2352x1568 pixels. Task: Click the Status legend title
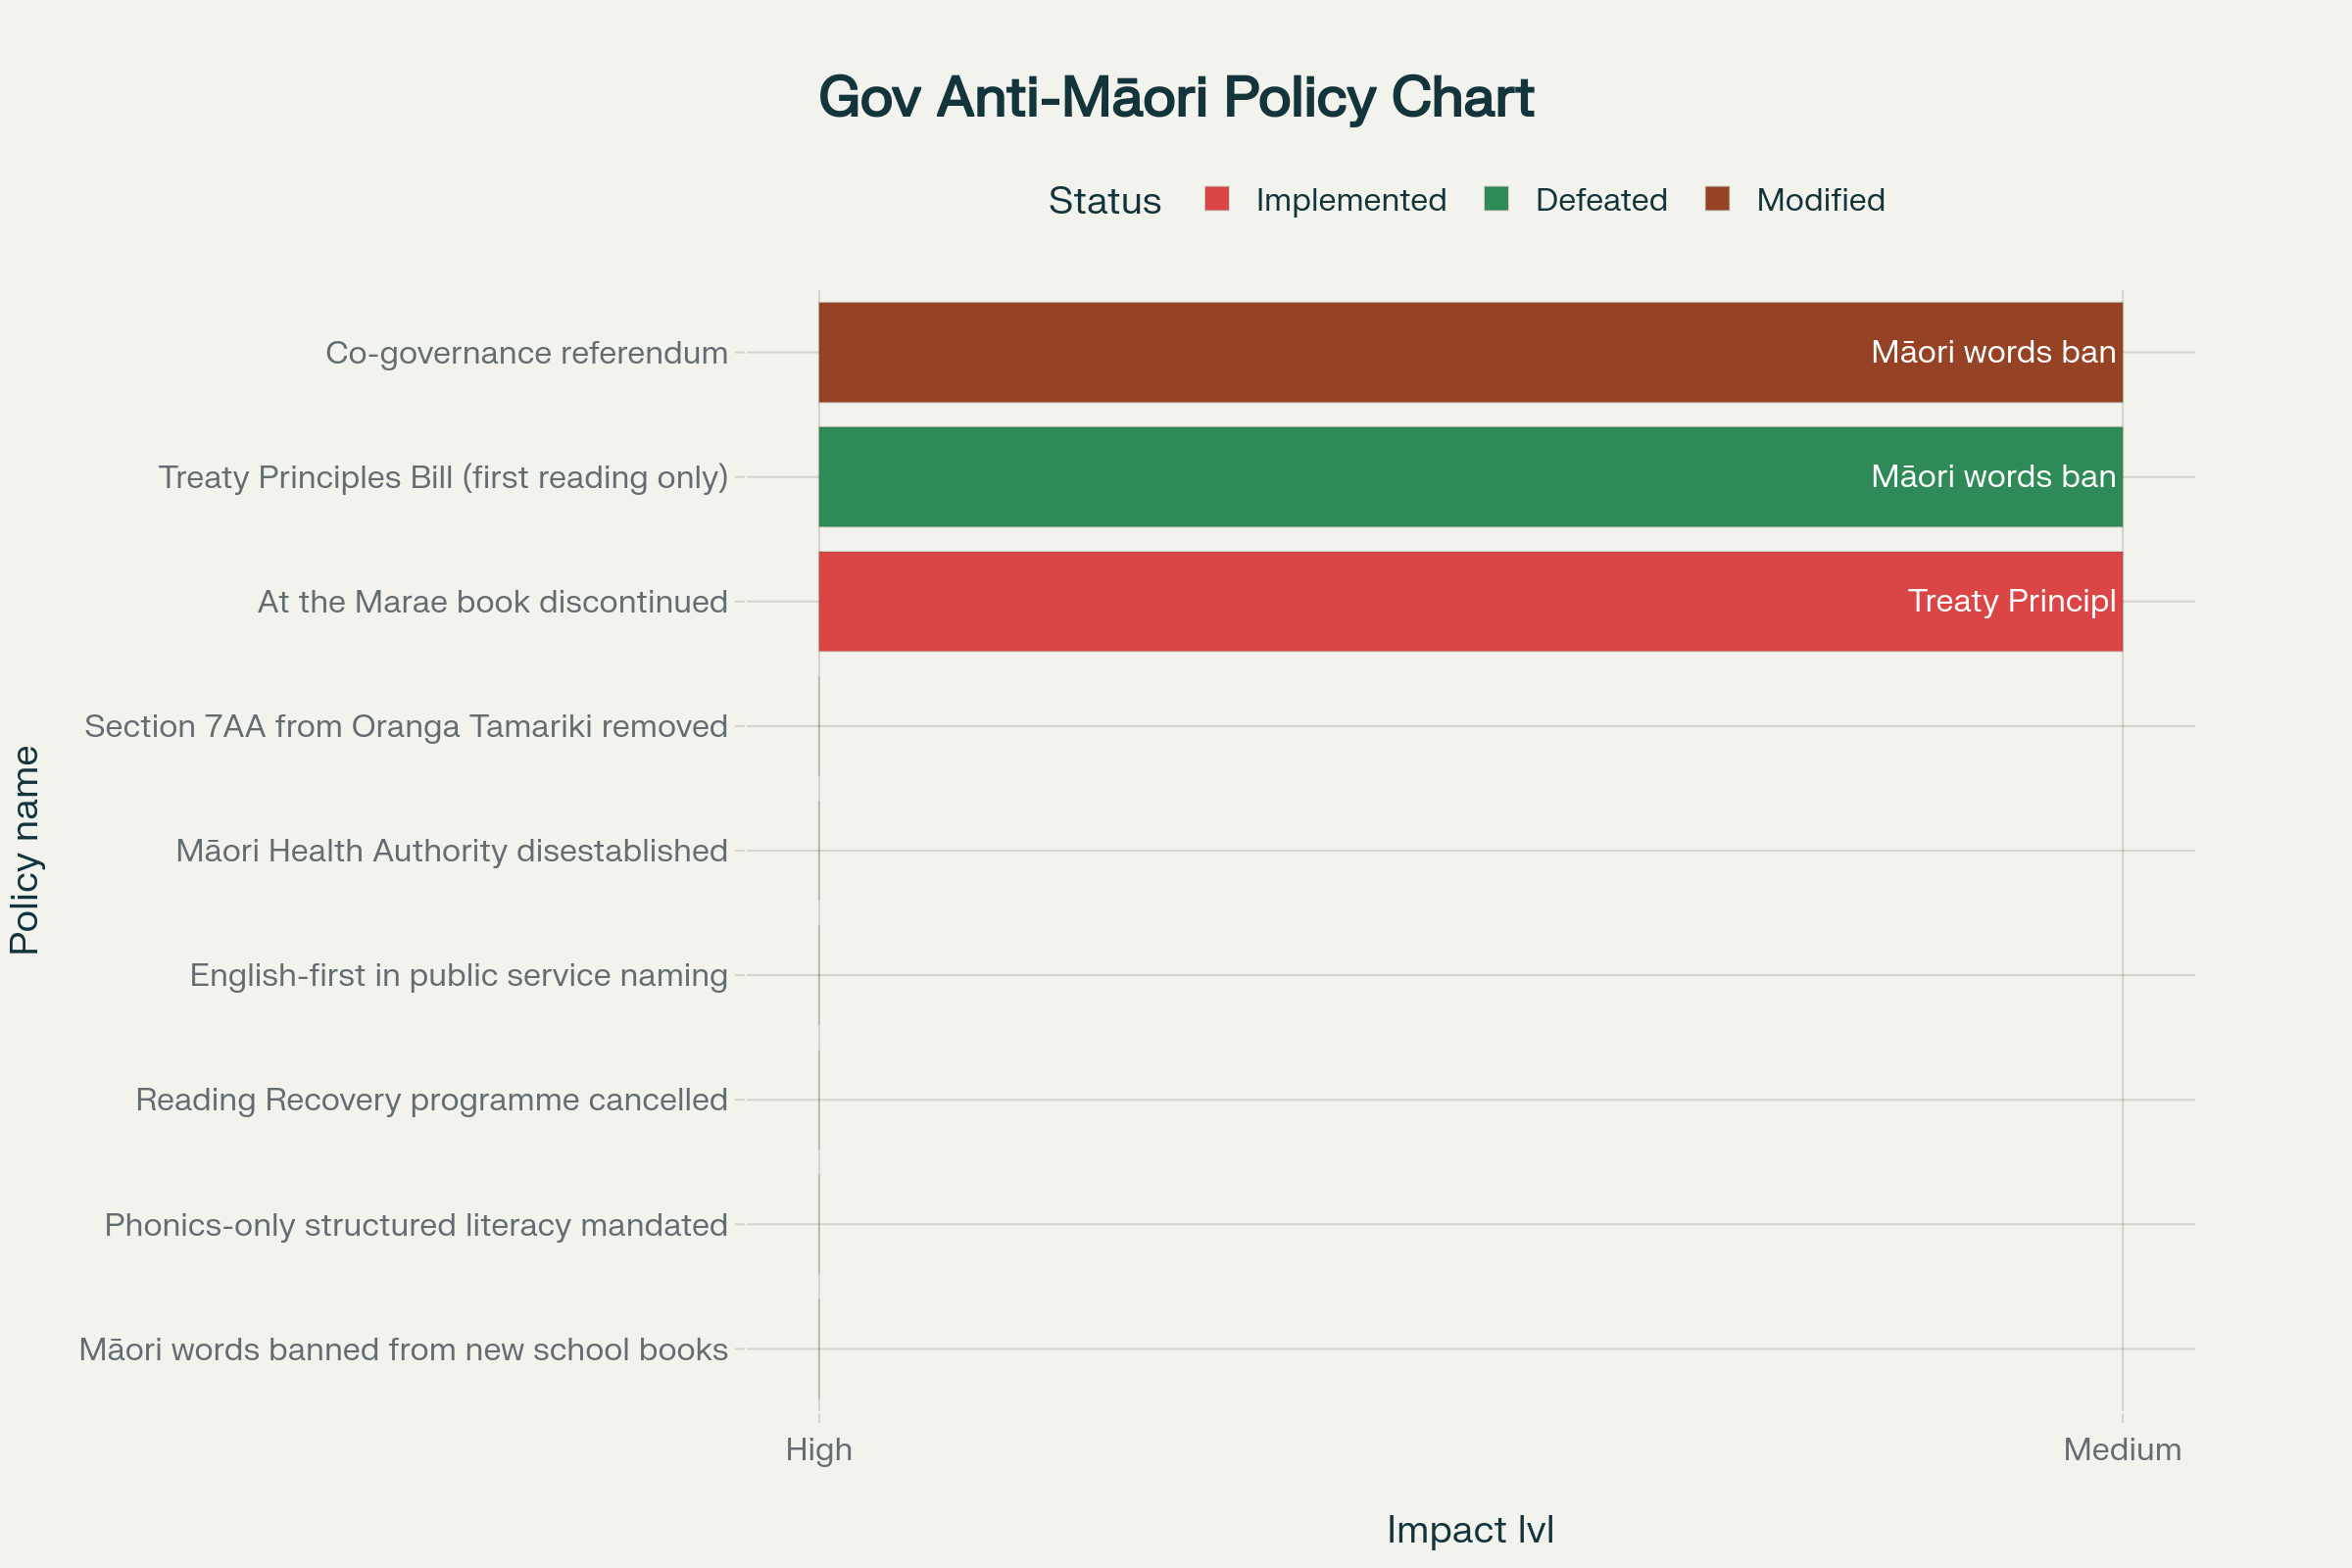point(1104,200)
